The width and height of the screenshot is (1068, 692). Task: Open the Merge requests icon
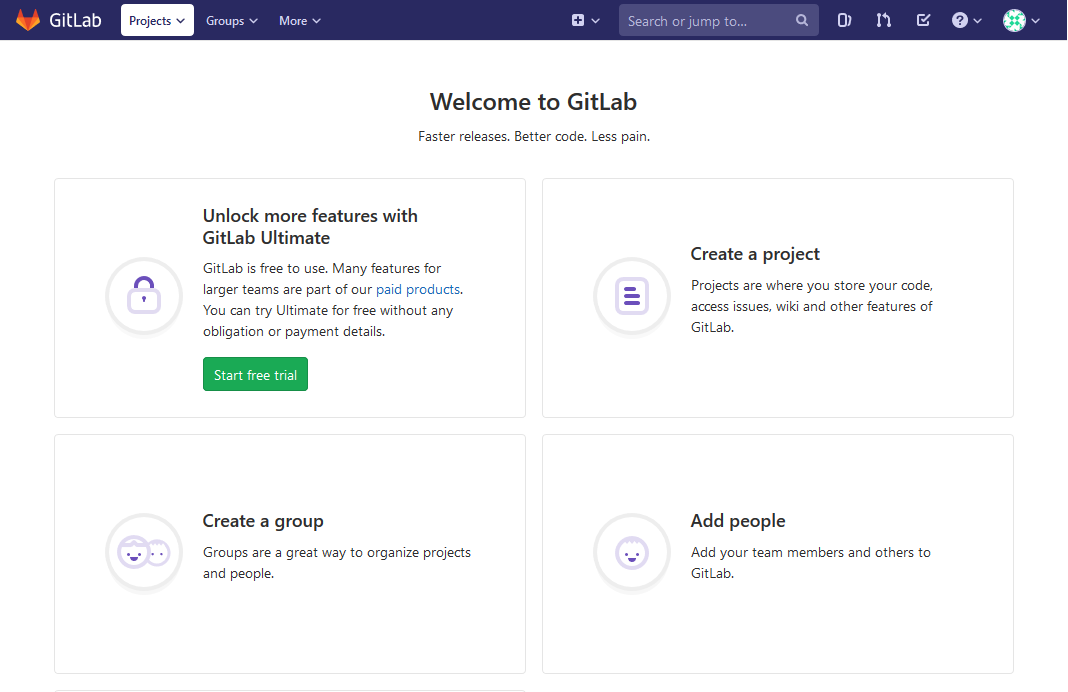coord(883,20)
